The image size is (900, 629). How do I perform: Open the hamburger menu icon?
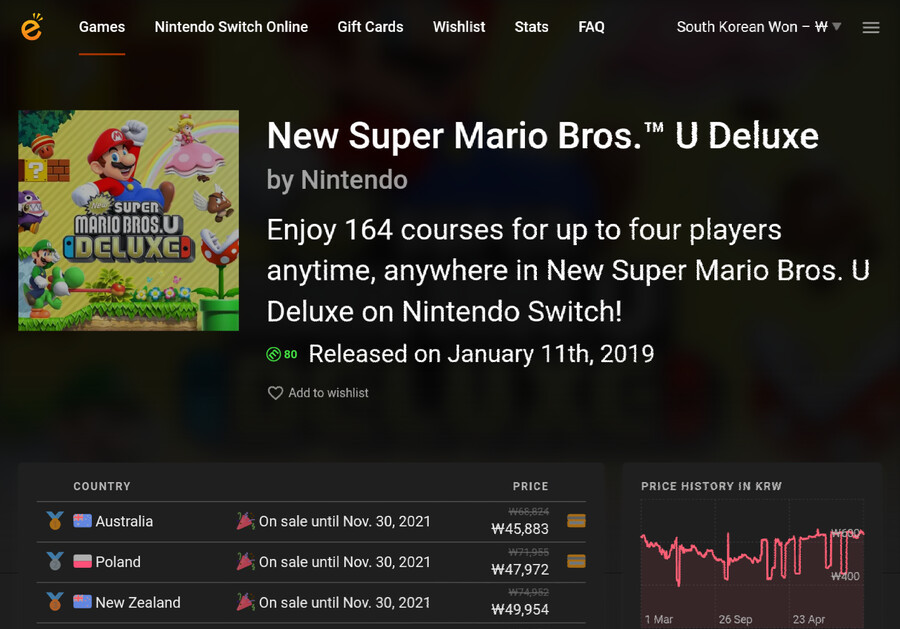click(x=871, y=27)
